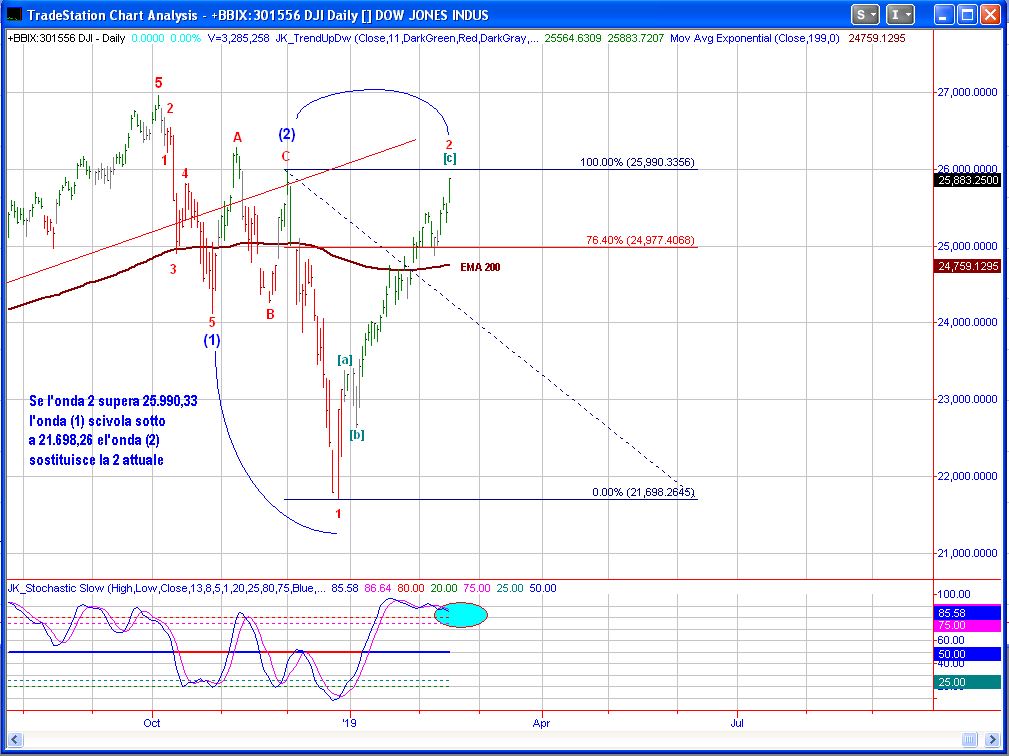This screenshot has height=756, width=1009.
Task: Select the cyan ellipse on stochastic panel
Action: point(461,615)
